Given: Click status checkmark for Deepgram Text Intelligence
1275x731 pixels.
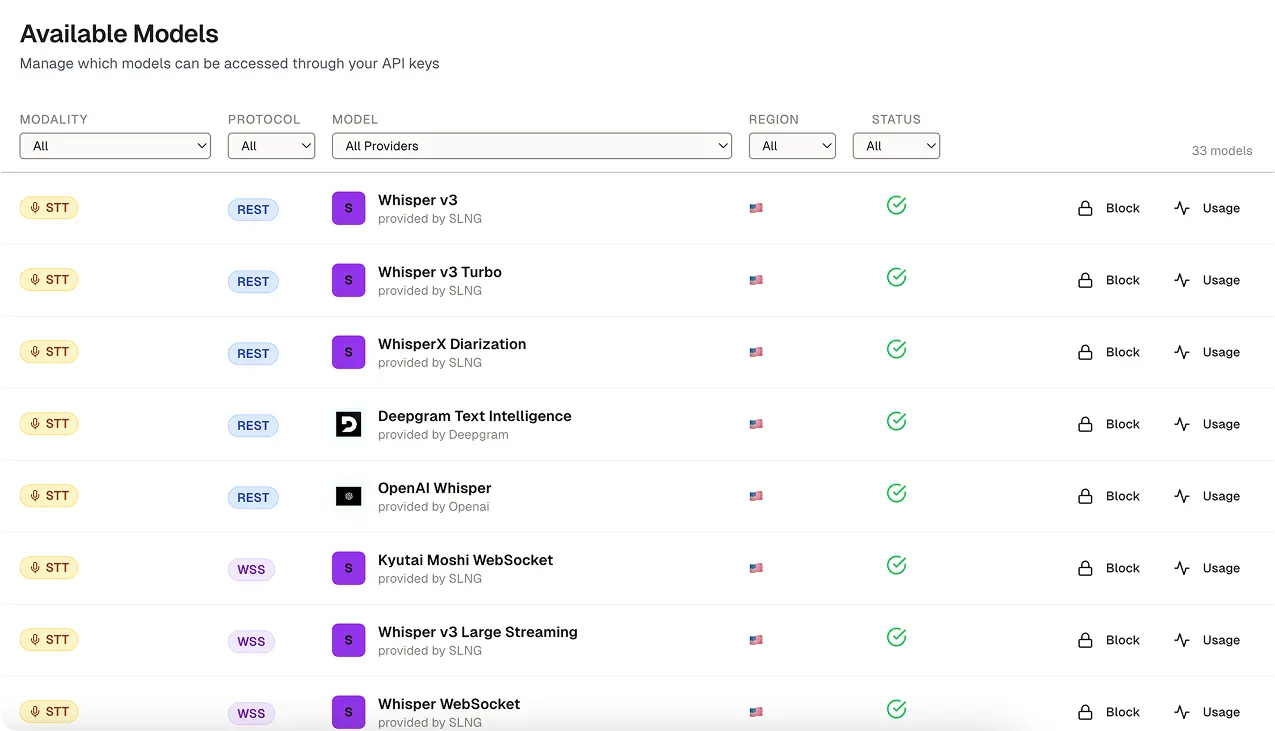Looking at the screenshot, I should click(896, 421).
